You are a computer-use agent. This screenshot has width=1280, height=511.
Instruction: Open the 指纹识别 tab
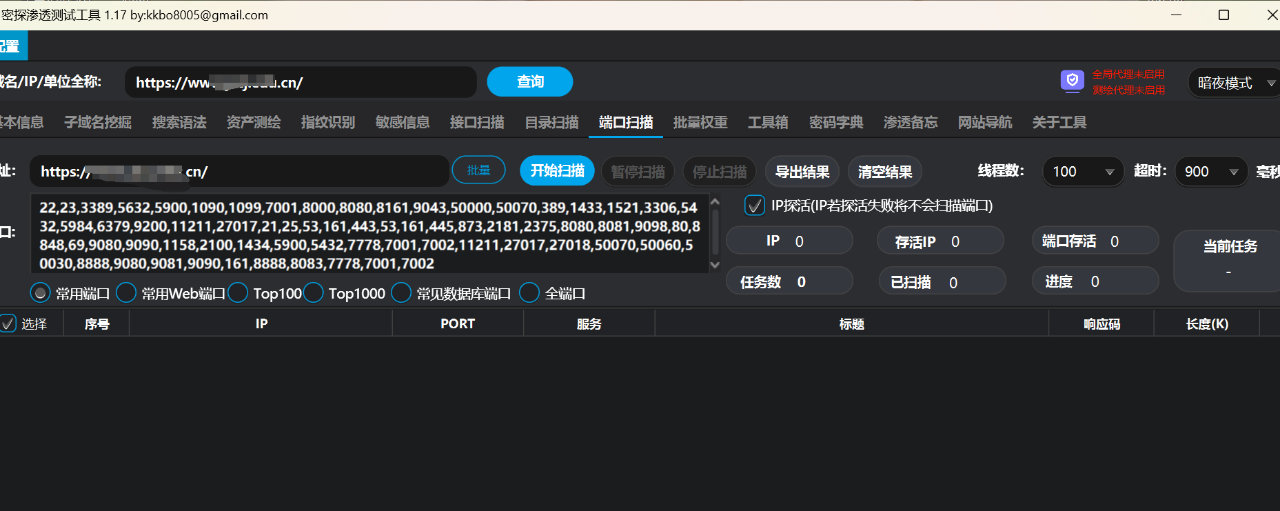click(328, 122)
